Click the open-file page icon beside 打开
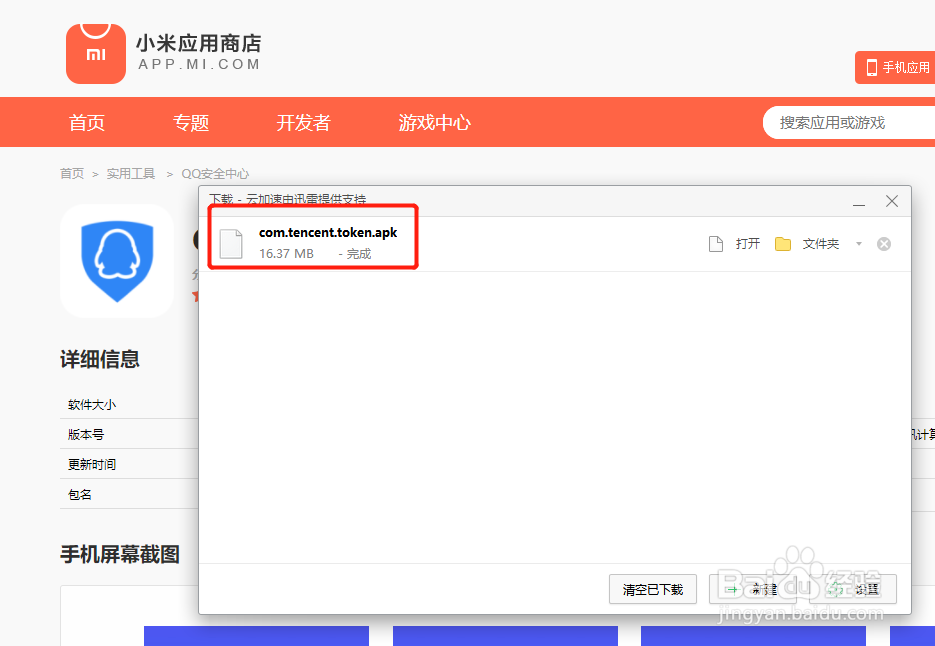Image resolution: width=935 pixels, height=646 pixels. point(716,243)
